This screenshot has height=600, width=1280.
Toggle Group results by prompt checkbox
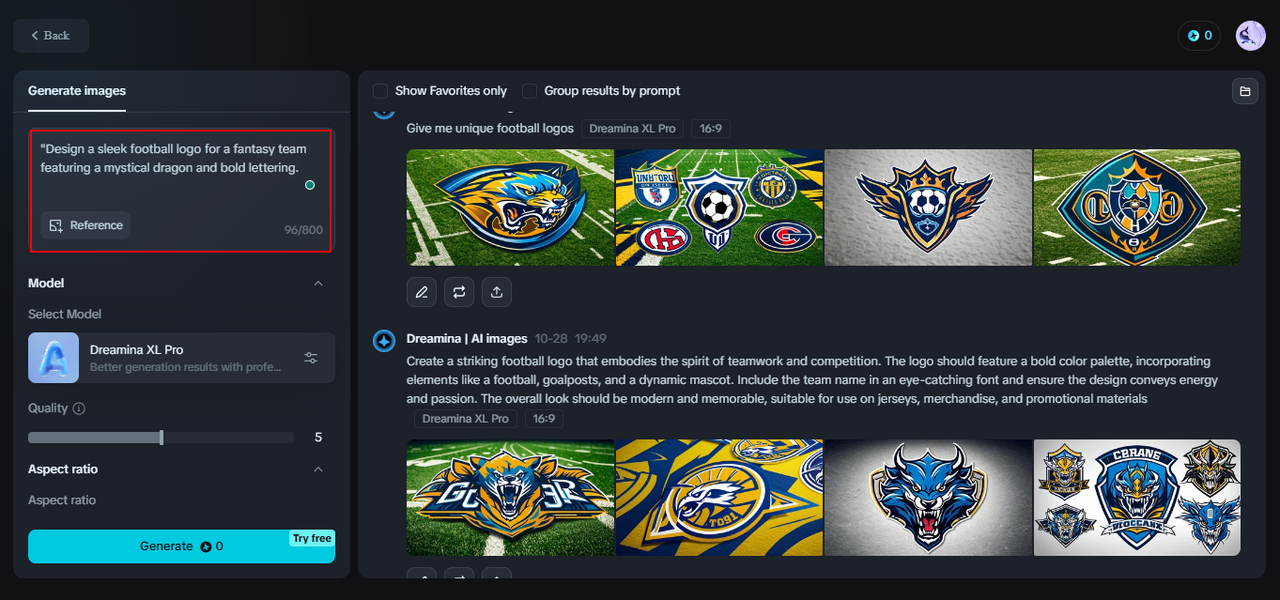(530, 91)
